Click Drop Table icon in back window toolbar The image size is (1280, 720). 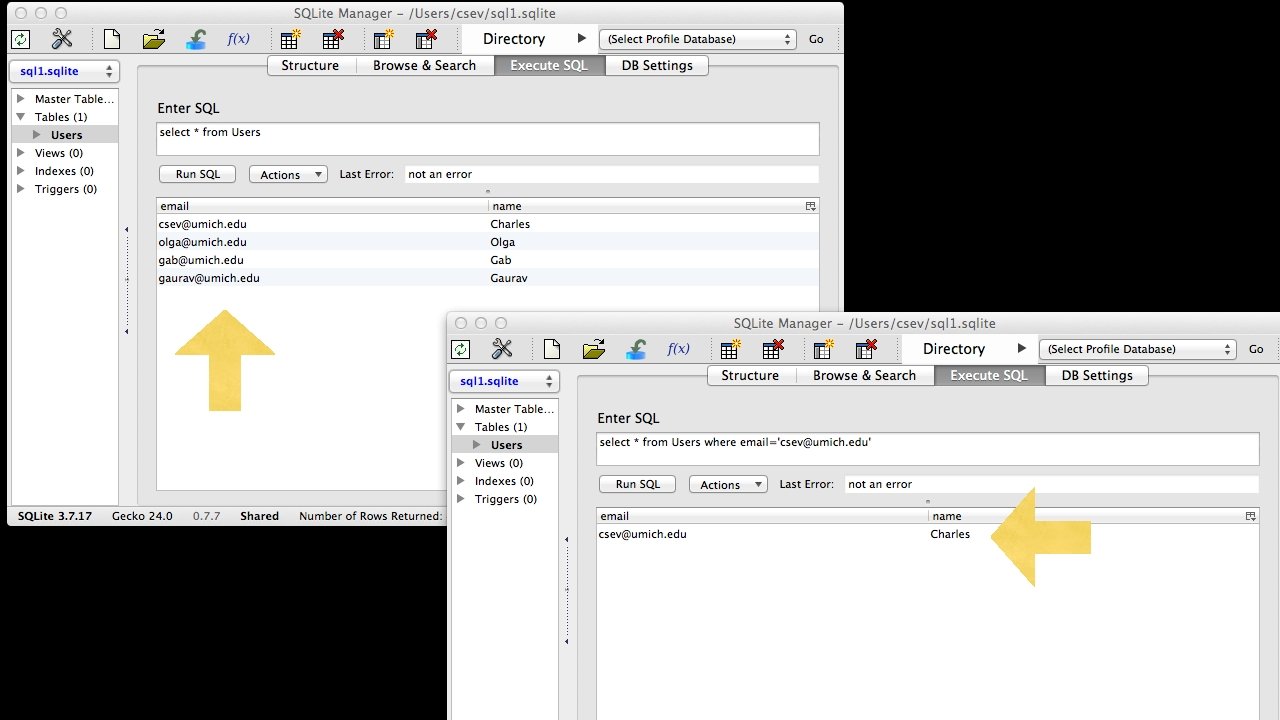333,39
